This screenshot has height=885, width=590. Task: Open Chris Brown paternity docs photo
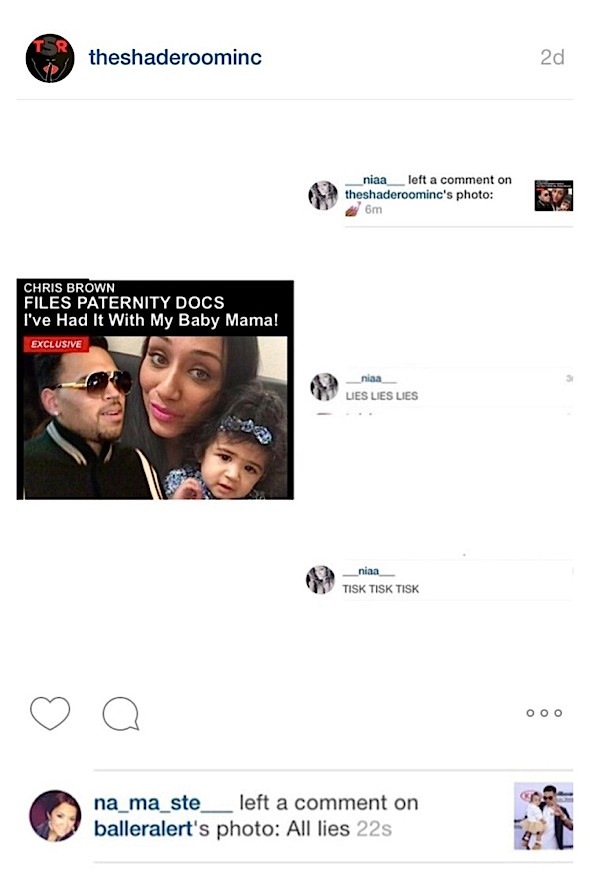pyautogui.click(x=155, y=389)
